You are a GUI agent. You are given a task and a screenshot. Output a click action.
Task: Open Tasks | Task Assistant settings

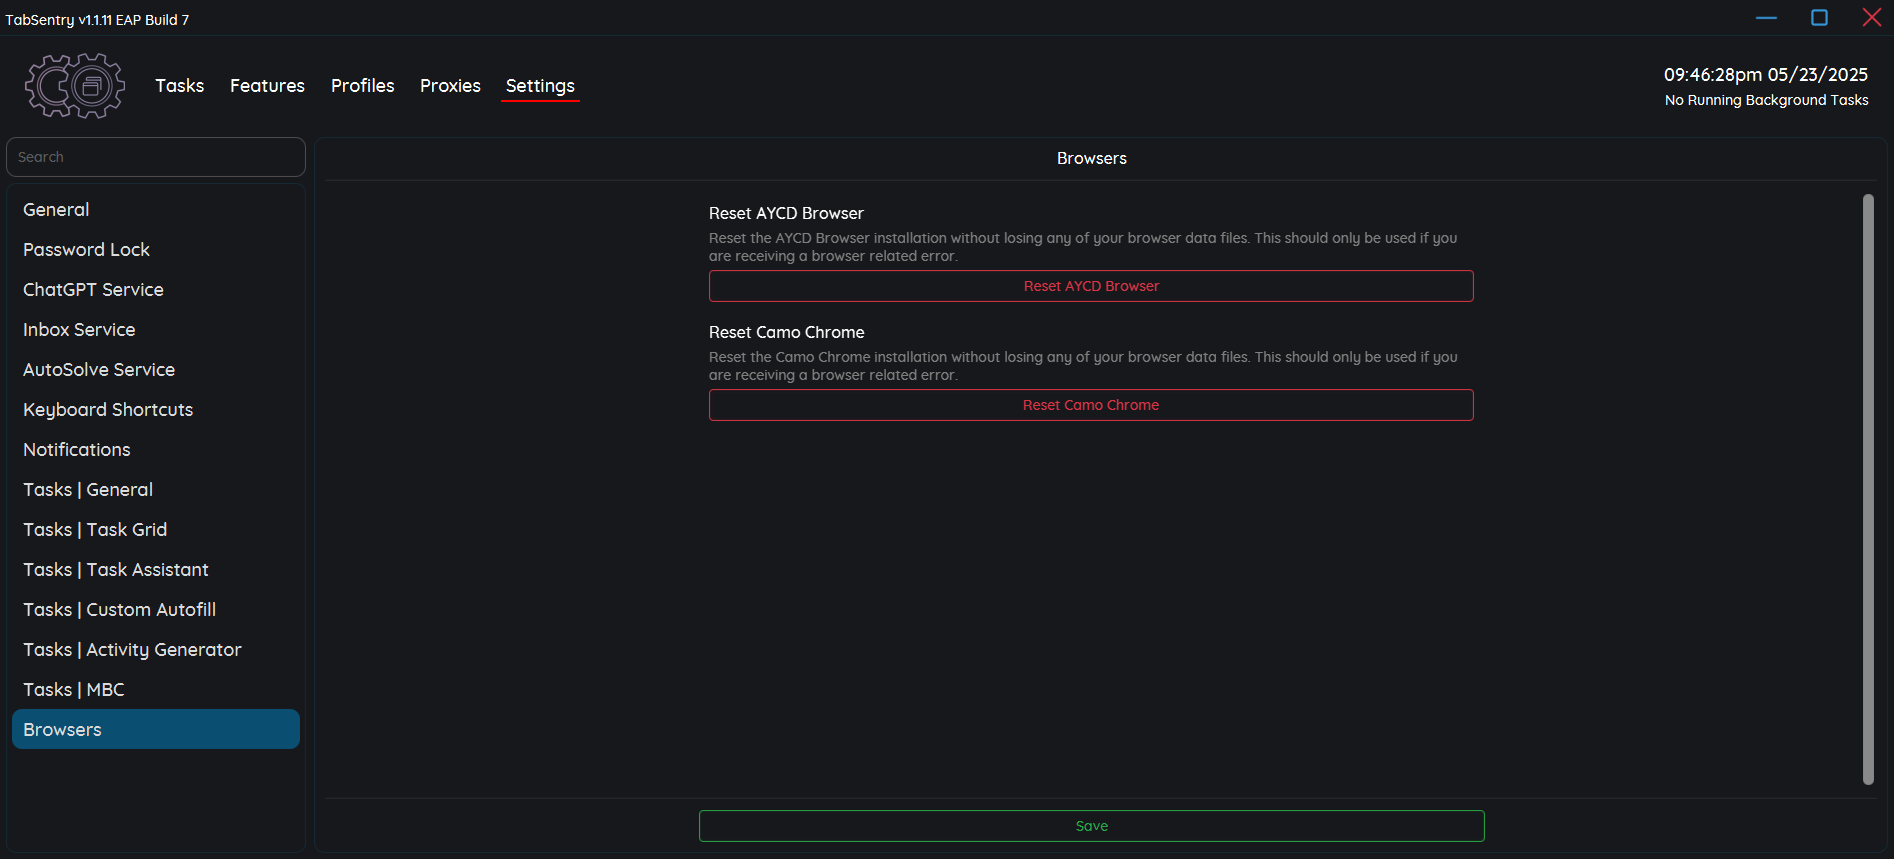pyautogui.click(x=156, y=569)
